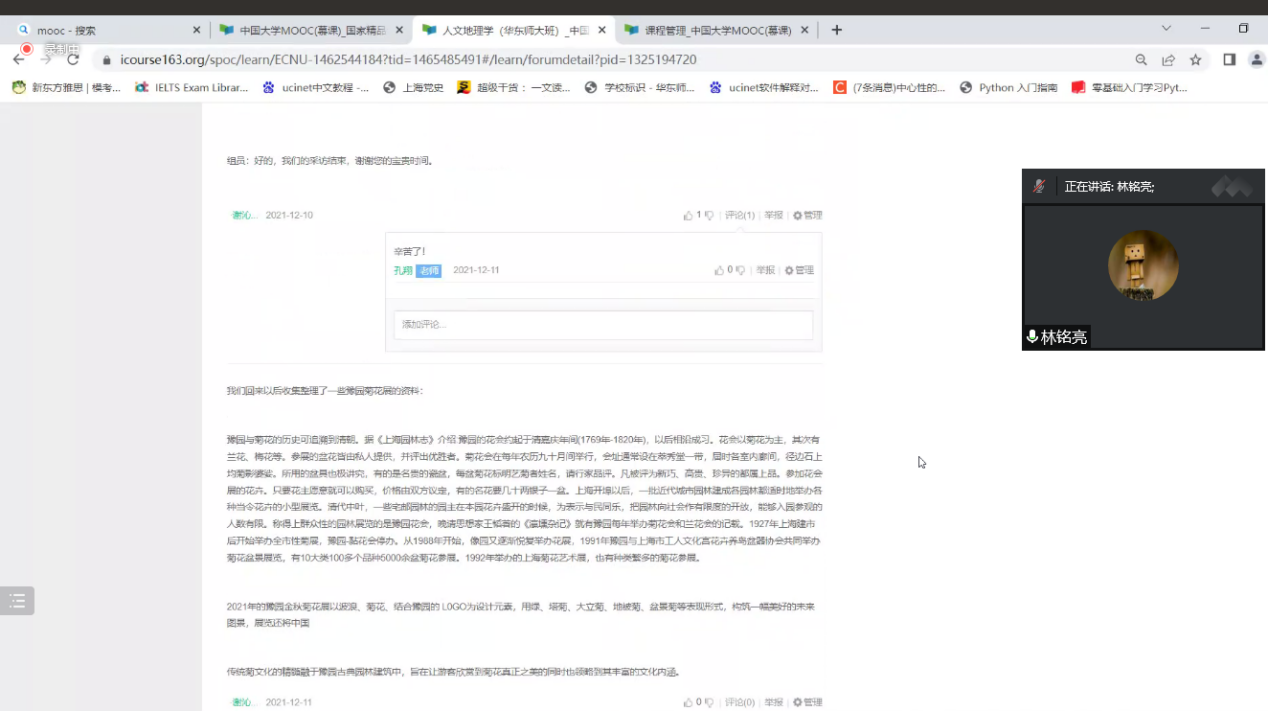Thumbs up the teacher's 辛苦了 comment
The width and height of the screenshot is (1268, 711).
point(718,270)
